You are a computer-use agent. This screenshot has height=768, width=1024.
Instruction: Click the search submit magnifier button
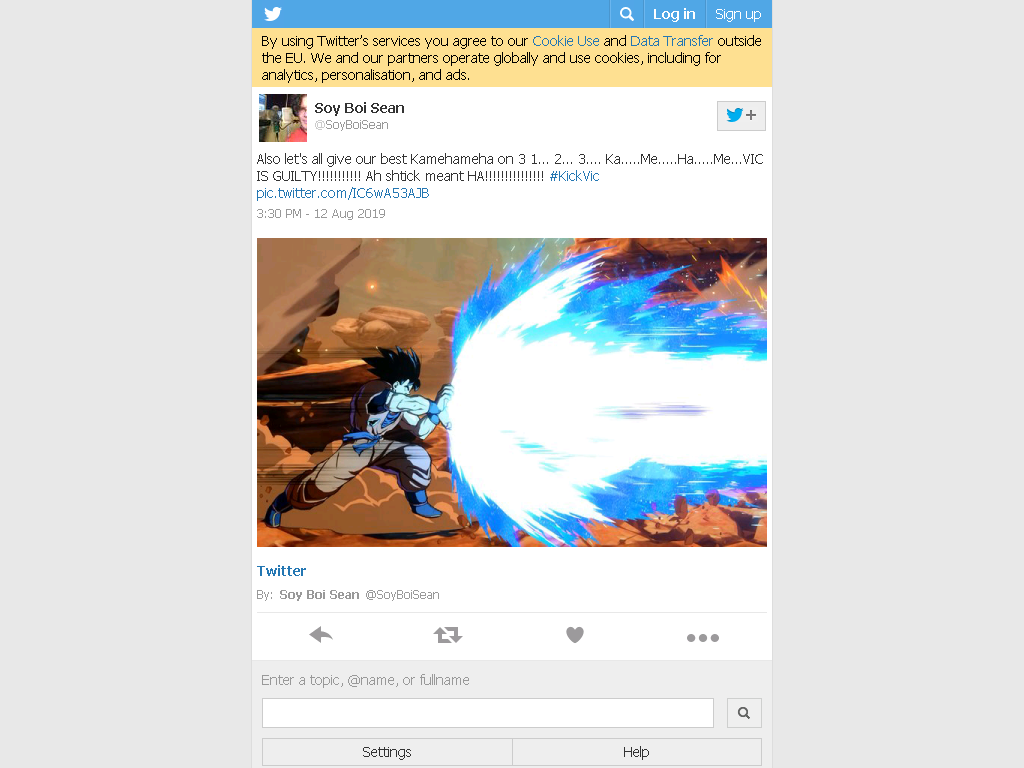pos(744,713)
